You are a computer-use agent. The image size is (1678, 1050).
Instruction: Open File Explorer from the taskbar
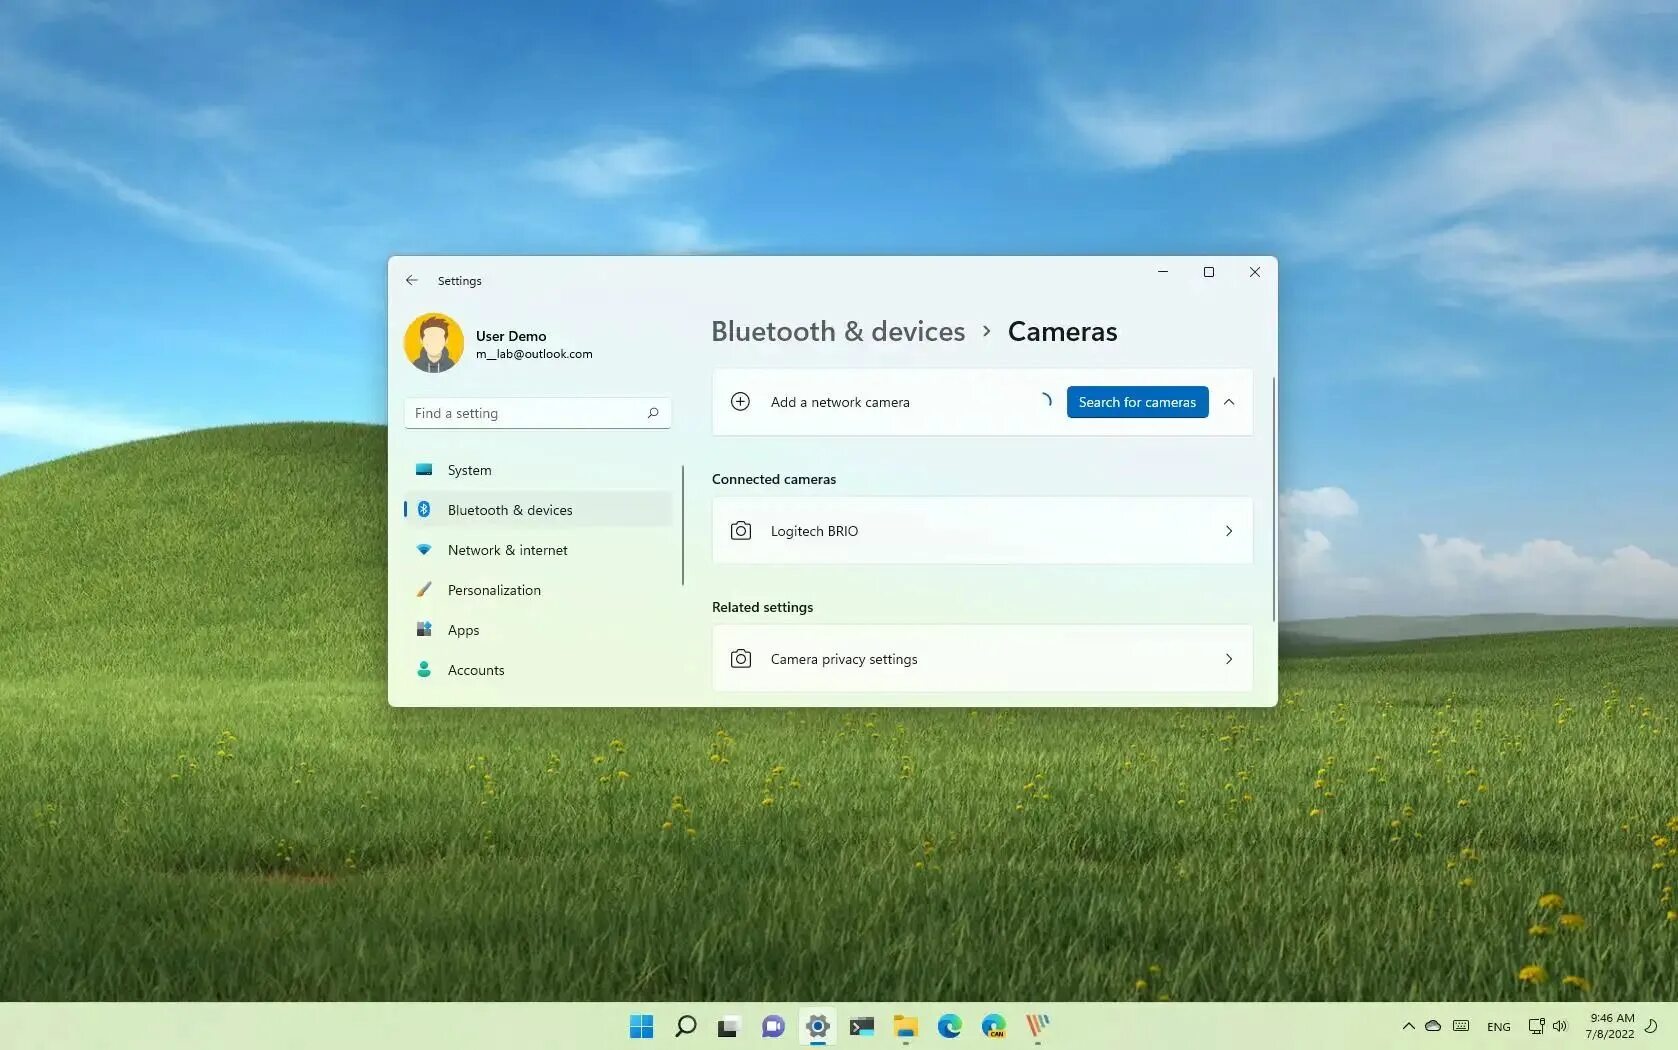tap(906, 1026)
